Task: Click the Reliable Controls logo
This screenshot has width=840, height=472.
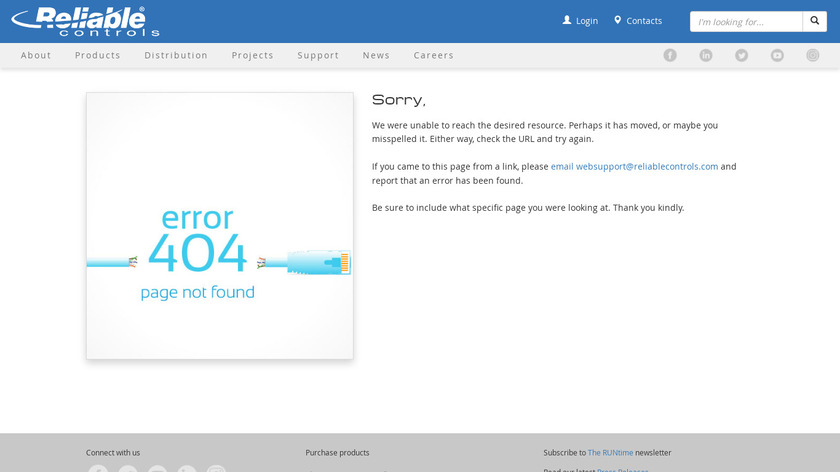Action: click(x=85, y=21)
